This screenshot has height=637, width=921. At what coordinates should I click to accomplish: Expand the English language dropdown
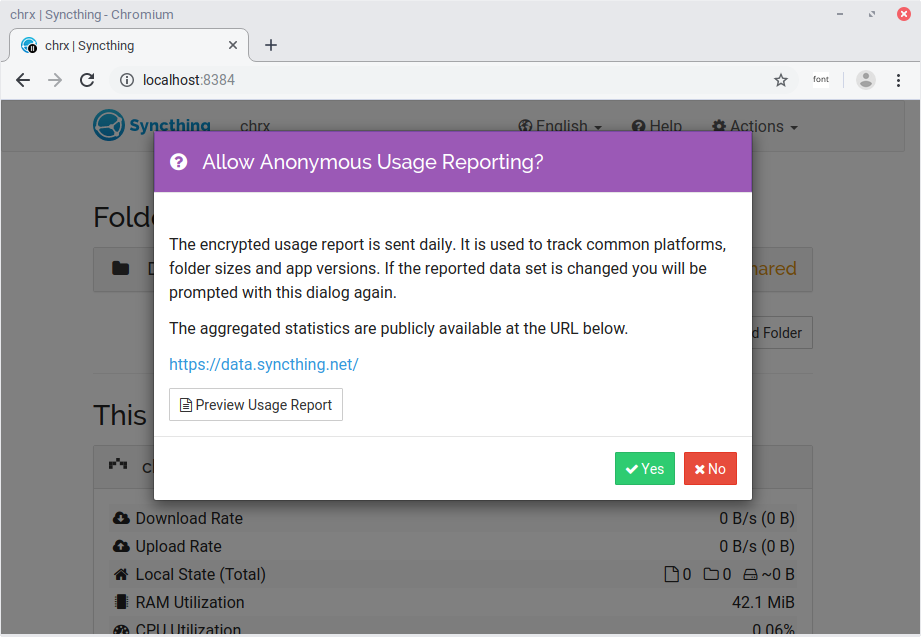coord(560,126)
